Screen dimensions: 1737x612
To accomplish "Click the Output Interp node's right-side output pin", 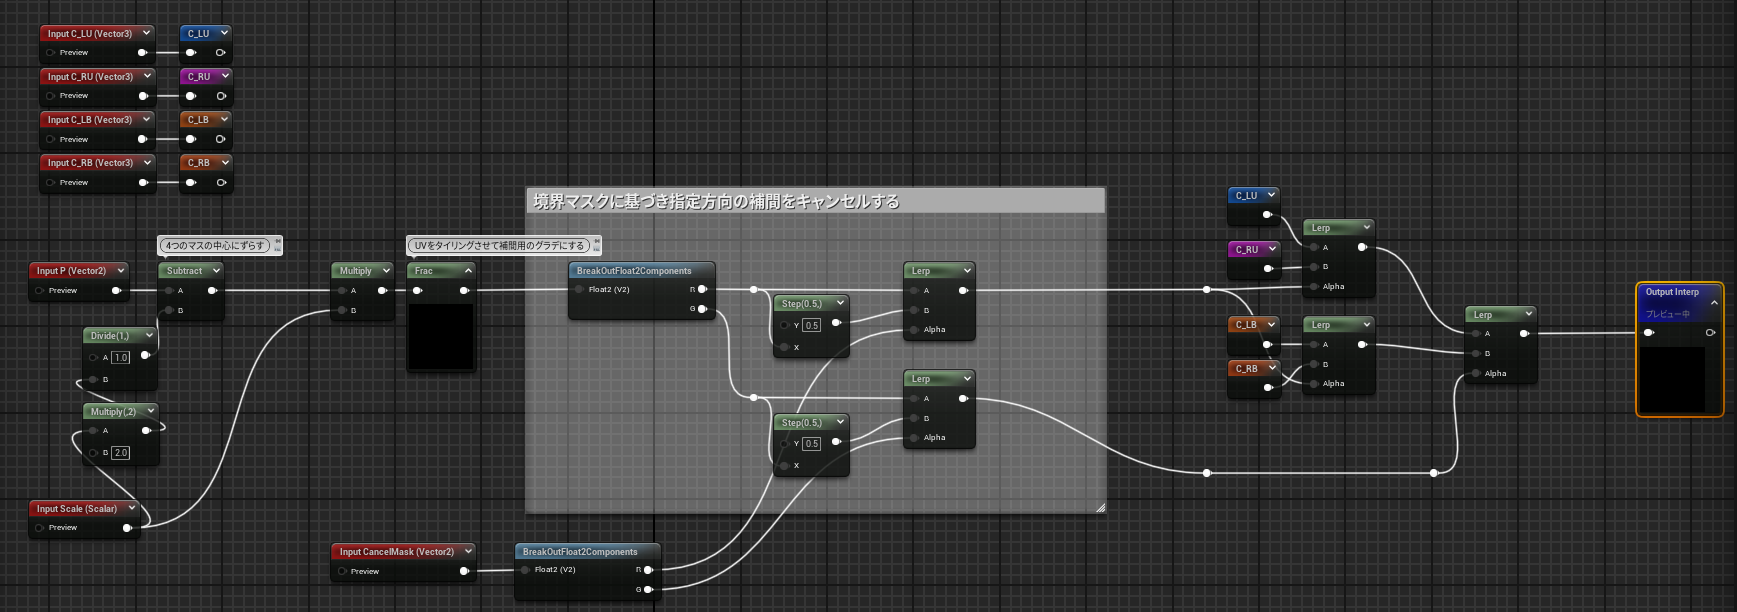I will 1710,333.
